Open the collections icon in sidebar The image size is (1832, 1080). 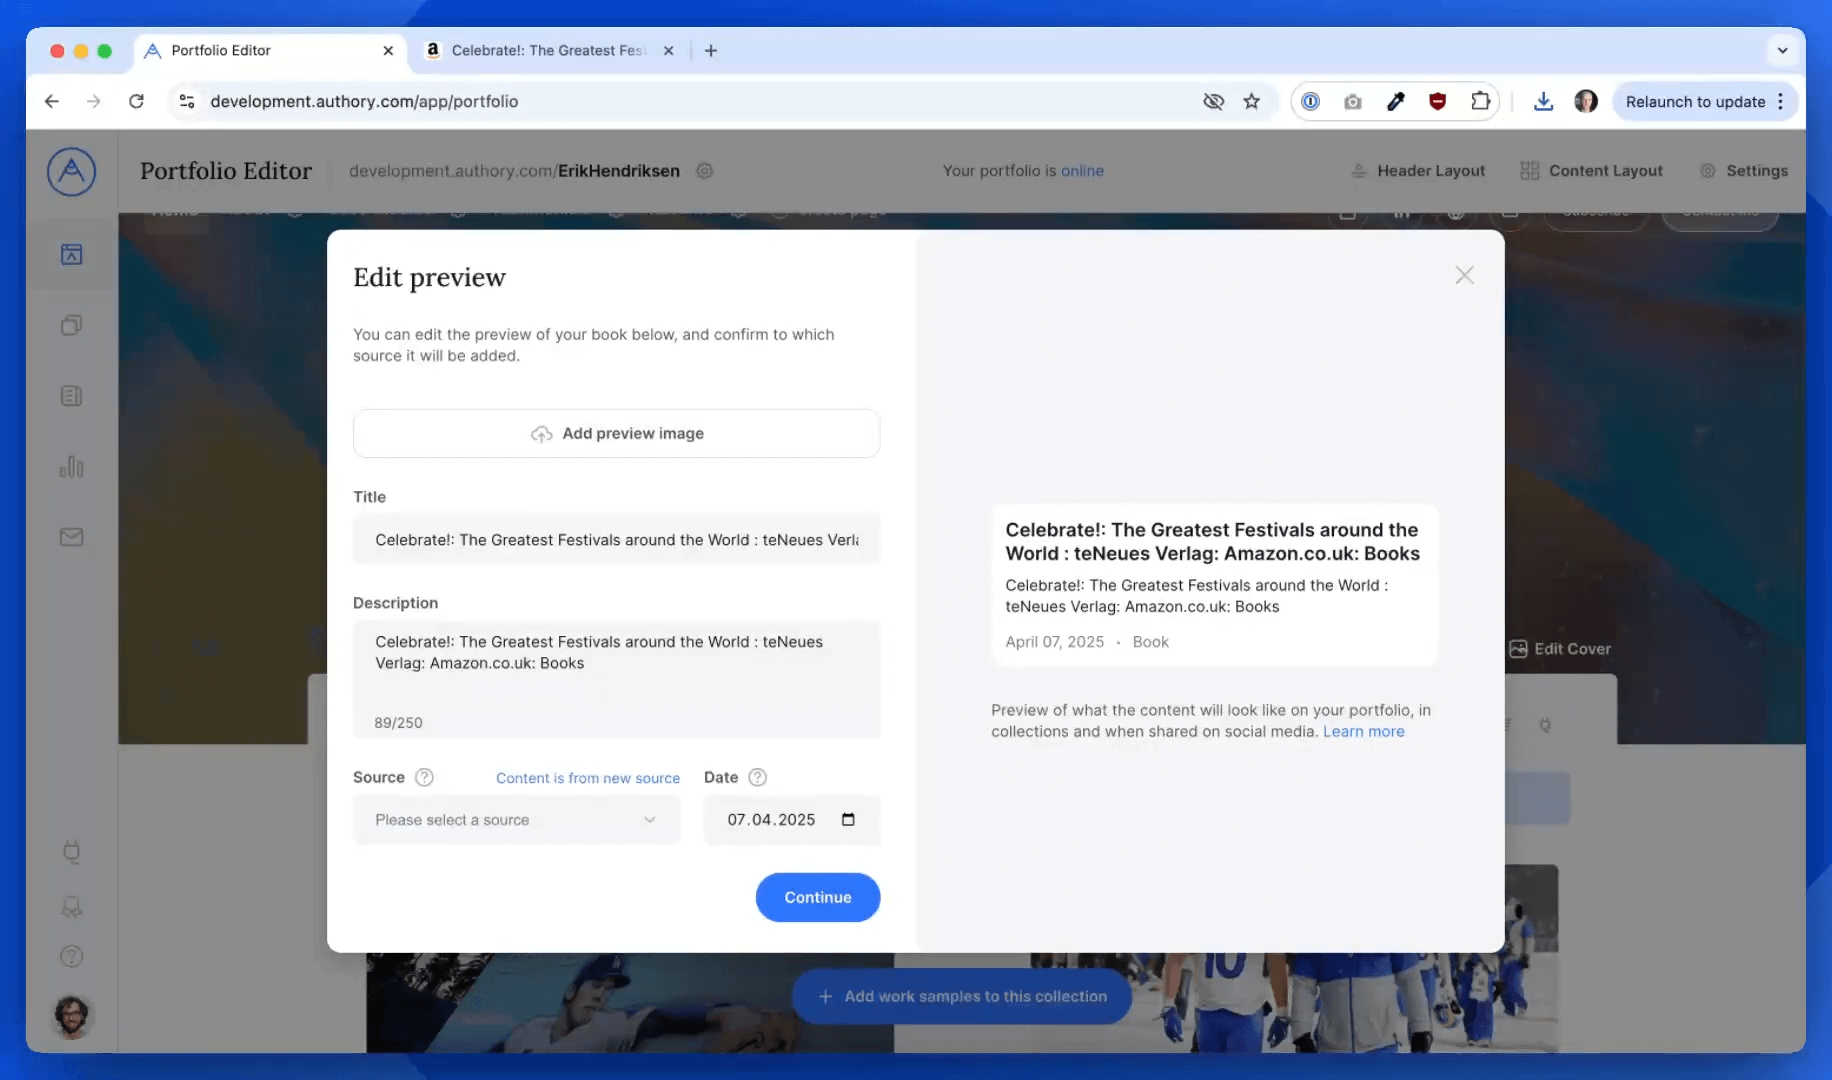(71, 325)
